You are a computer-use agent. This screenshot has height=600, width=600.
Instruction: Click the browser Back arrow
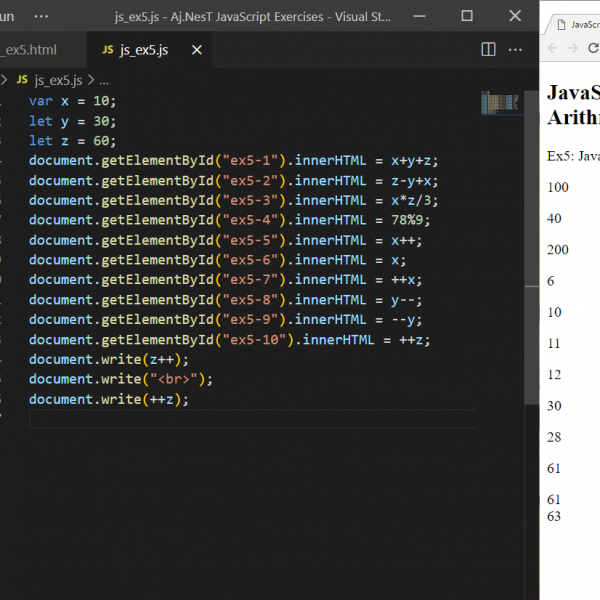point(552,48)
